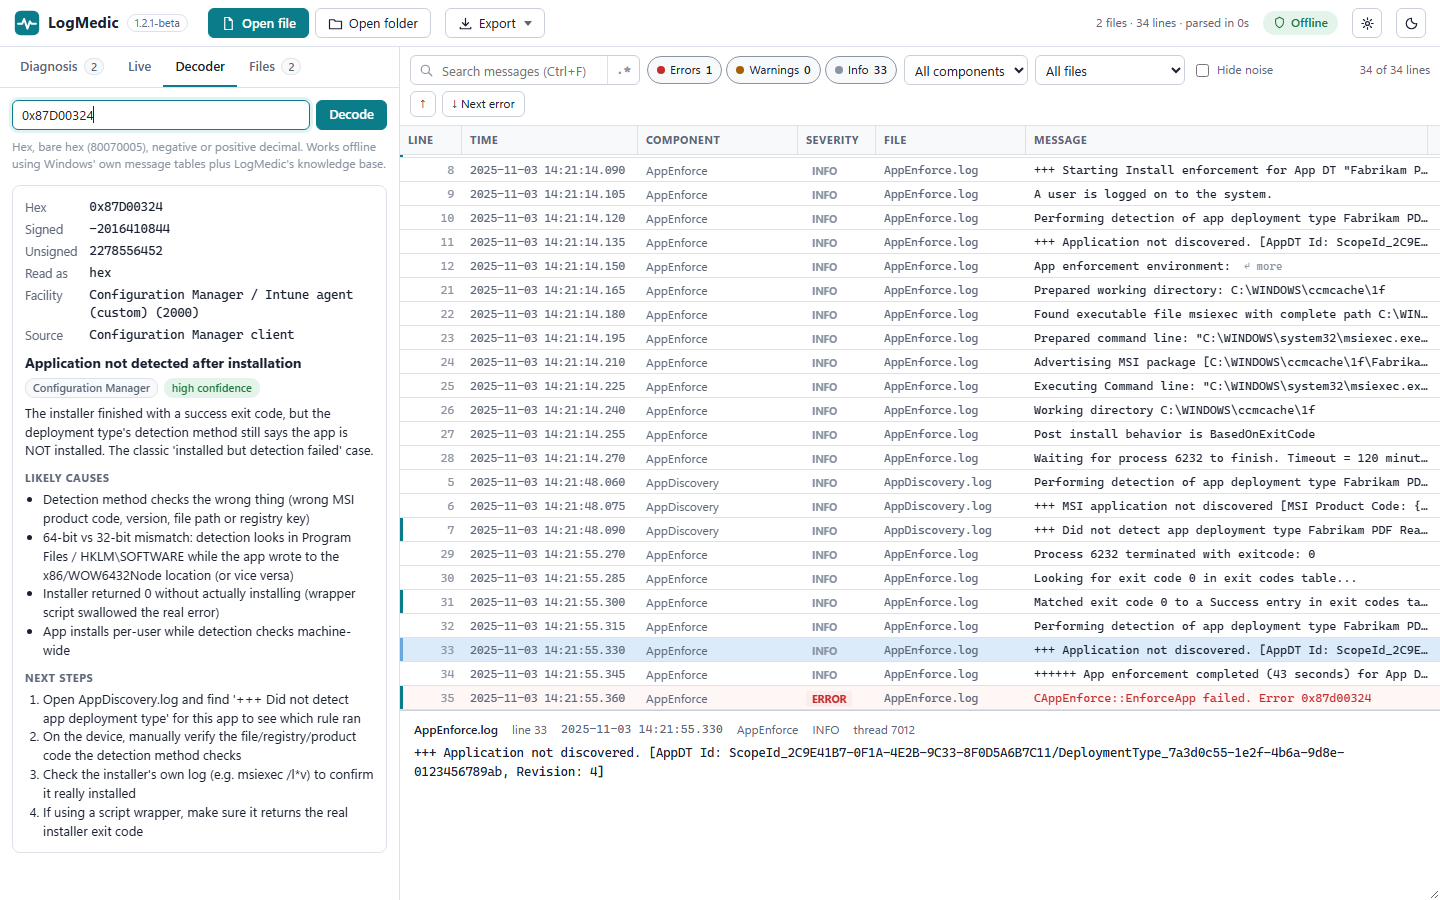The image size is (1440, 900).
Task: Click the 1.2.1-beta version badge
Action: [158, 23]
